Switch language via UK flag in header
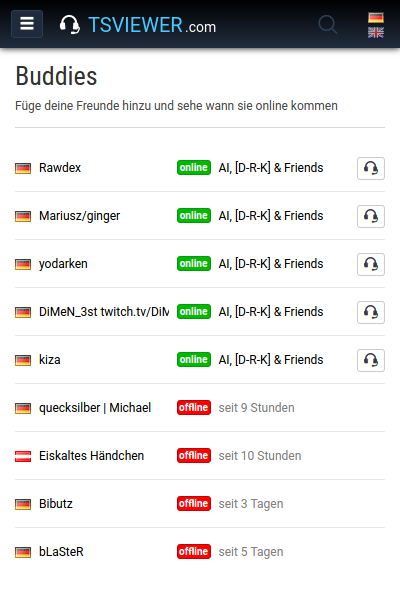 (x=376, y=33)
